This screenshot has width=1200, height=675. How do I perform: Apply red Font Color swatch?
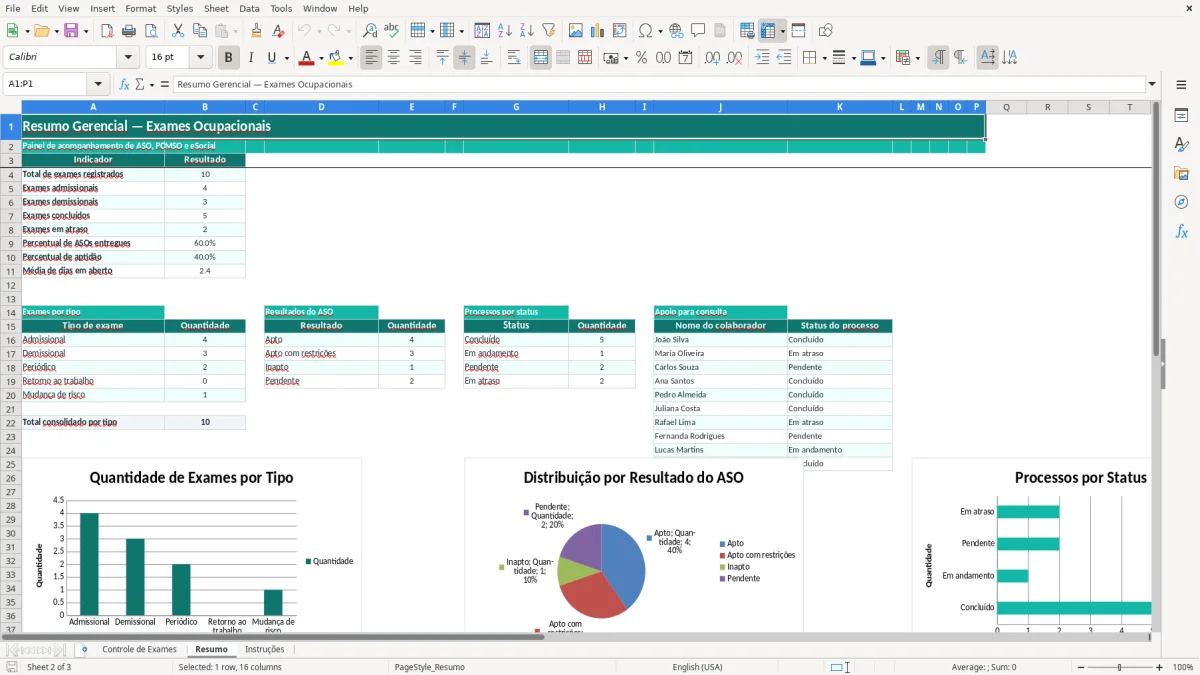(306, 57)
